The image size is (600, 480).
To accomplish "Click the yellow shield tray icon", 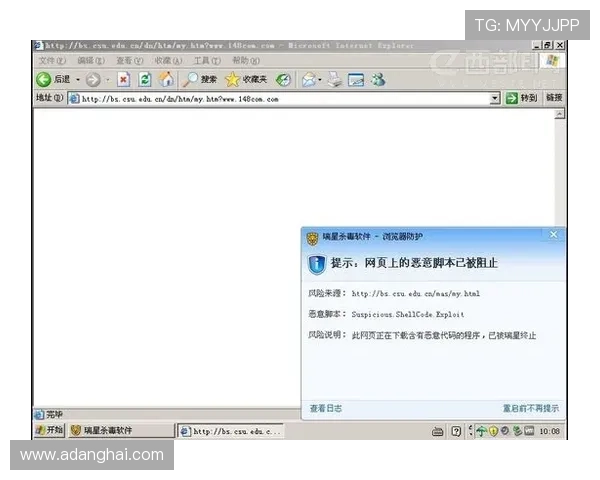I will [494, 431].
